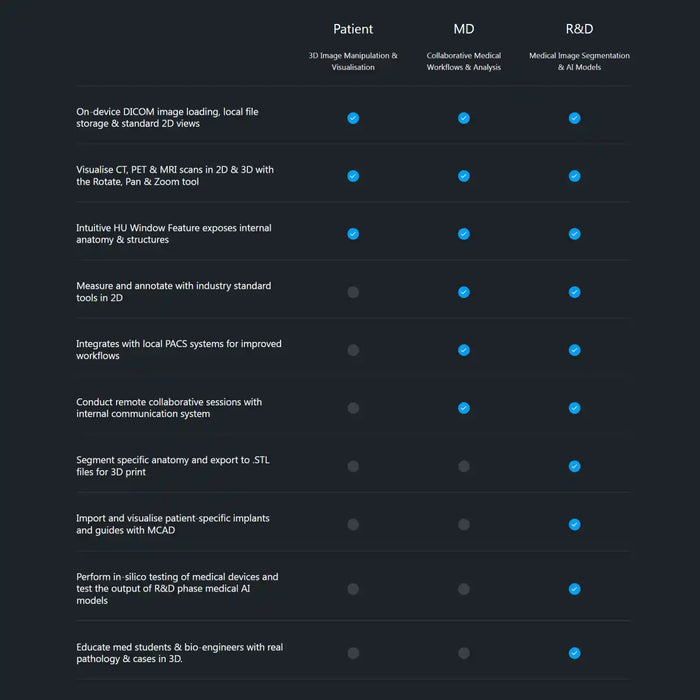Select the MD column heading
The height and width of the screenshot is (700, 700).
pyautogui.click(x=464, y=29)
